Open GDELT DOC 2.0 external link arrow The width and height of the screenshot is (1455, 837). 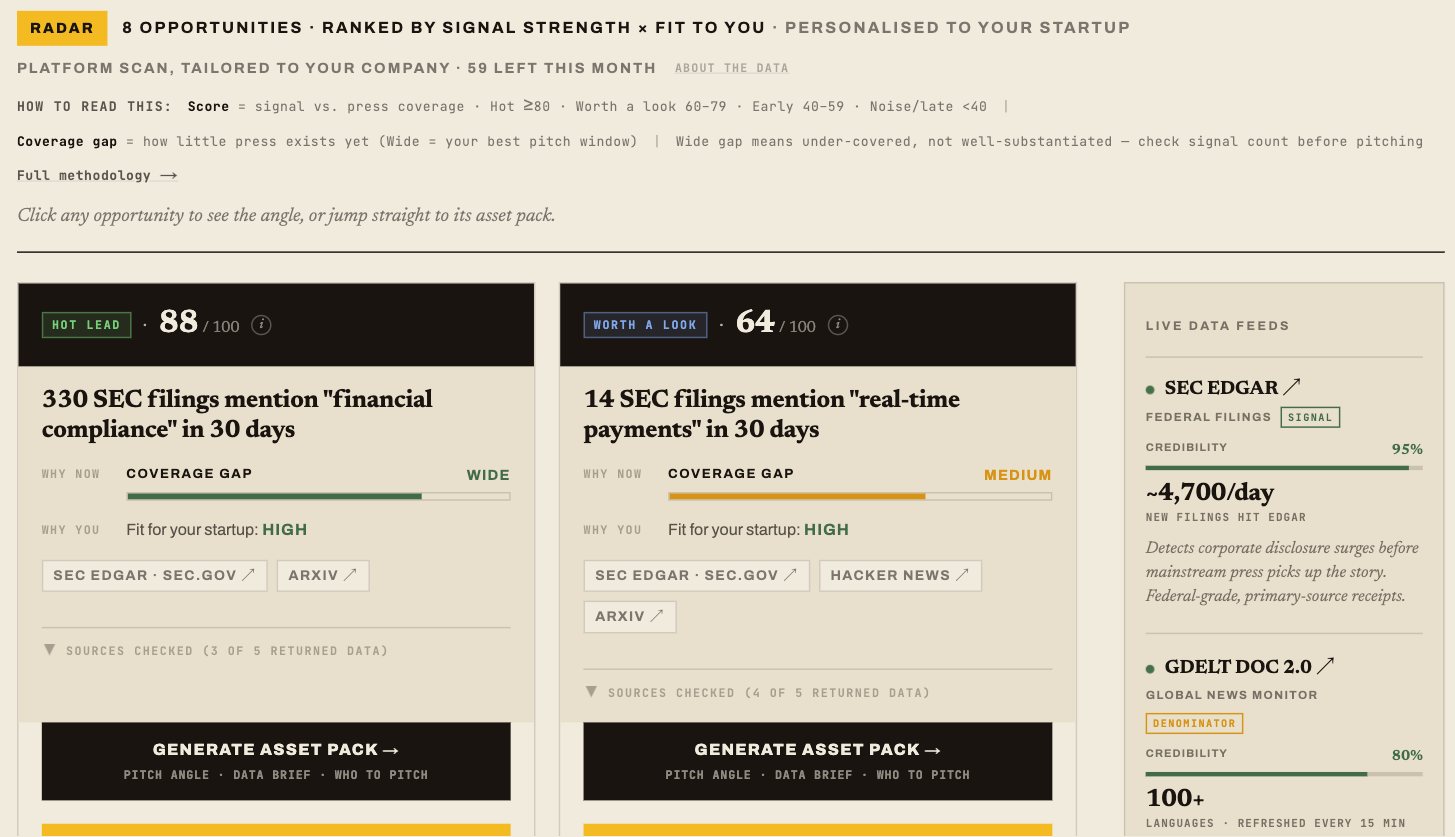[x=1326, y=666]
